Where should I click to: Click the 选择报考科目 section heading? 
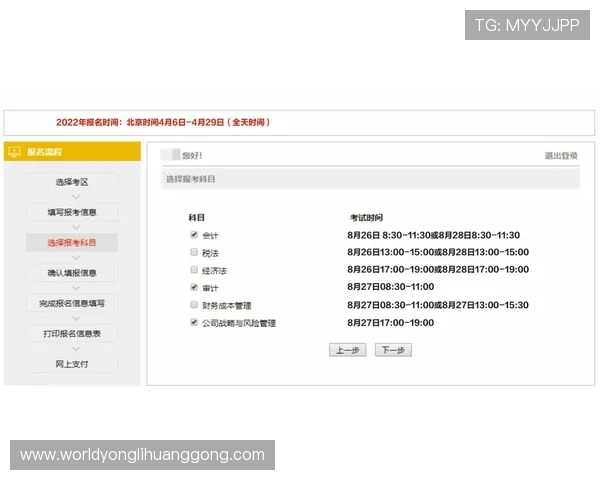point(191,179)
